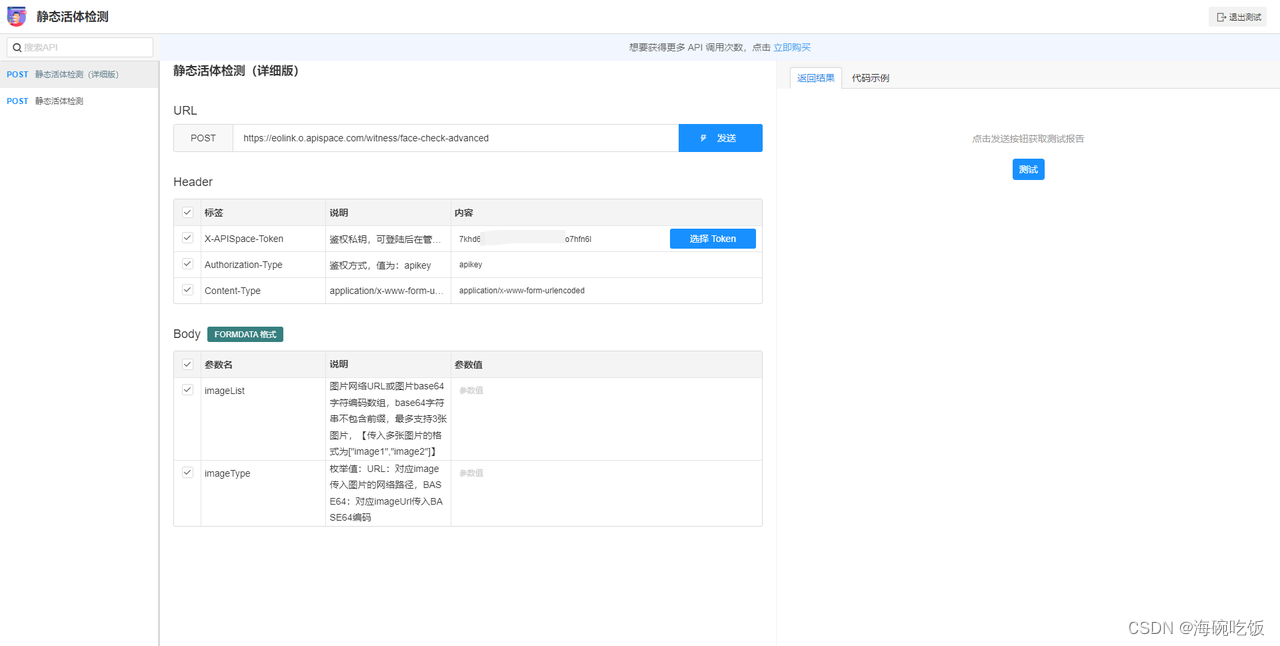
Task: Select the 返回结果 tab
Action: pos(815,77)
